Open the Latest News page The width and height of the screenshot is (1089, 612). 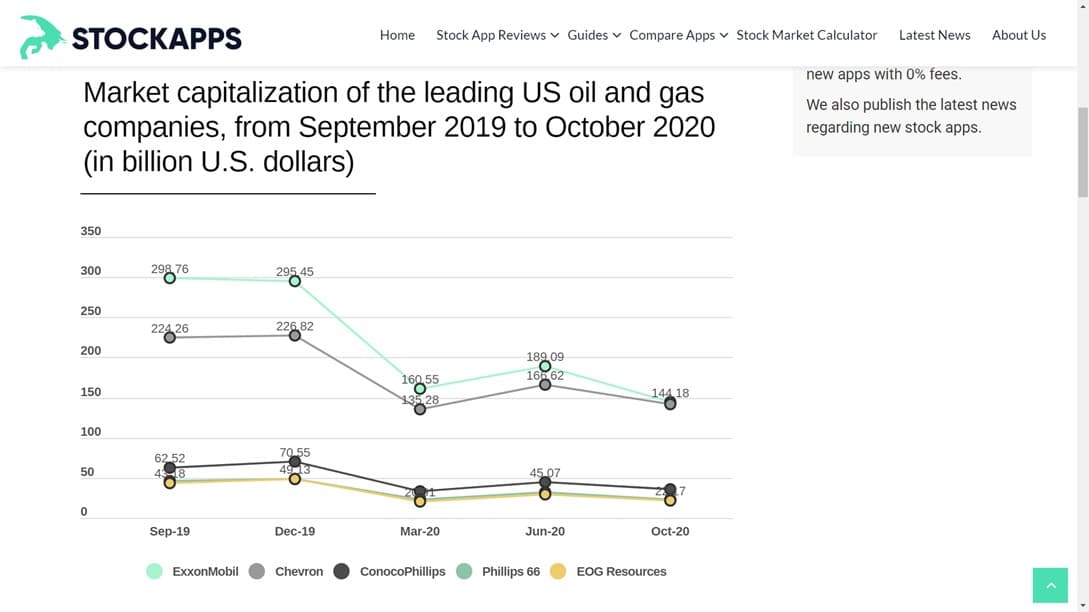(x=934, y=35)
